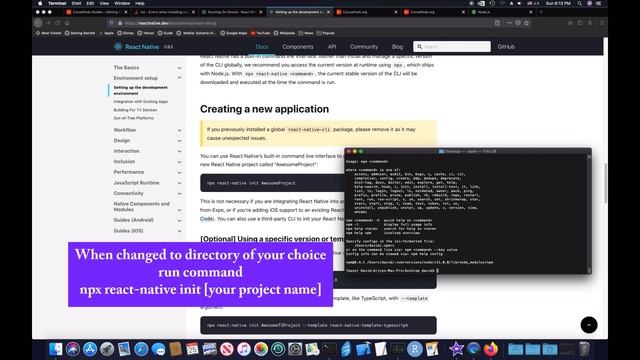
Task: Open the YouTube bookmark
Action: click(260, 33)
